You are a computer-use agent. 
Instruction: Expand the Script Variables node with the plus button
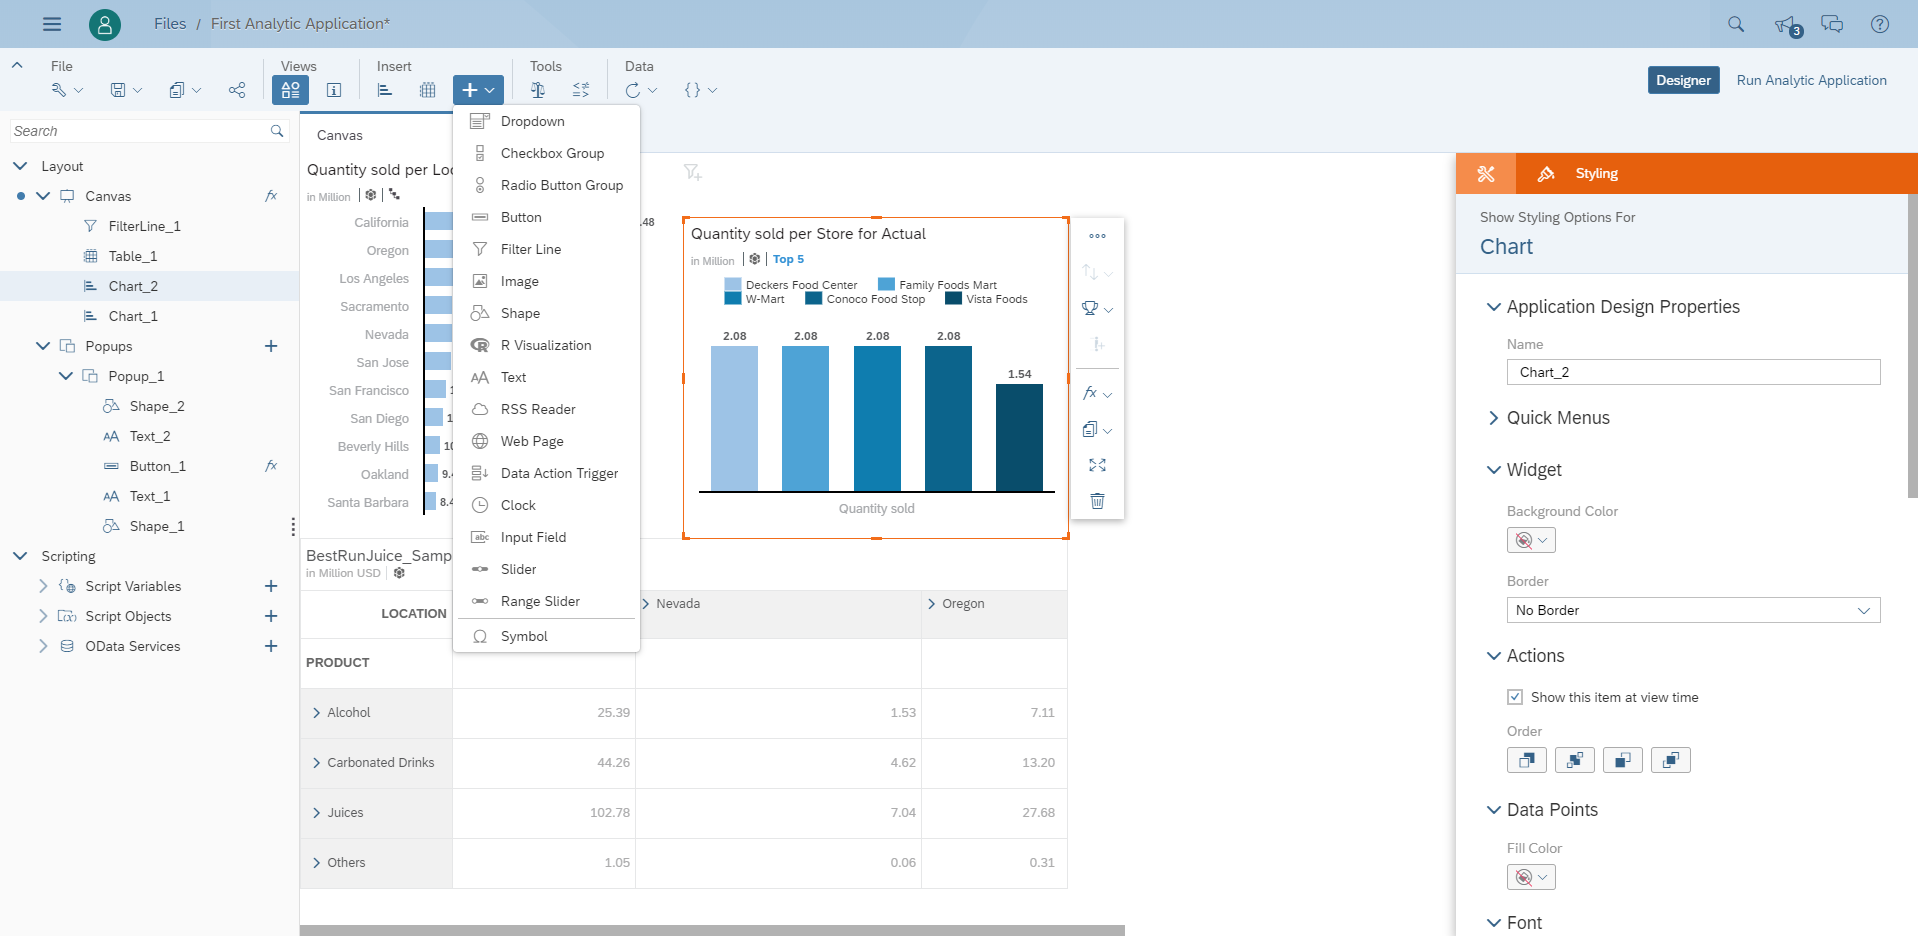coord(271,586)
